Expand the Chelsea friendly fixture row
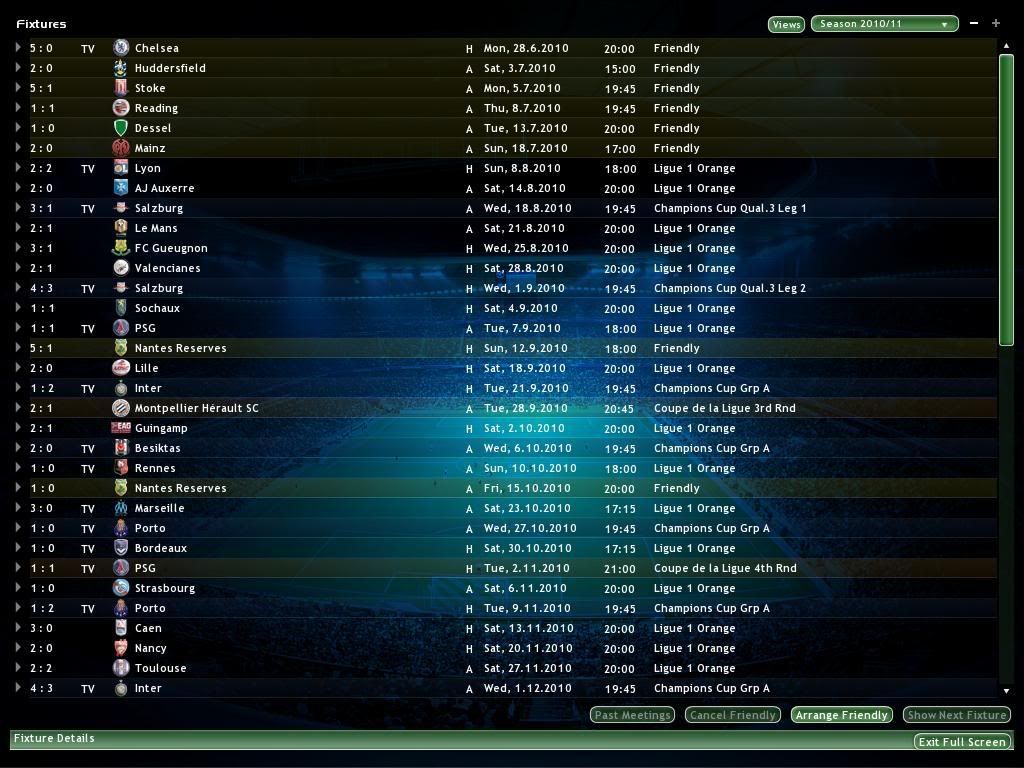1024x768 pixels. tap(18, 48)
